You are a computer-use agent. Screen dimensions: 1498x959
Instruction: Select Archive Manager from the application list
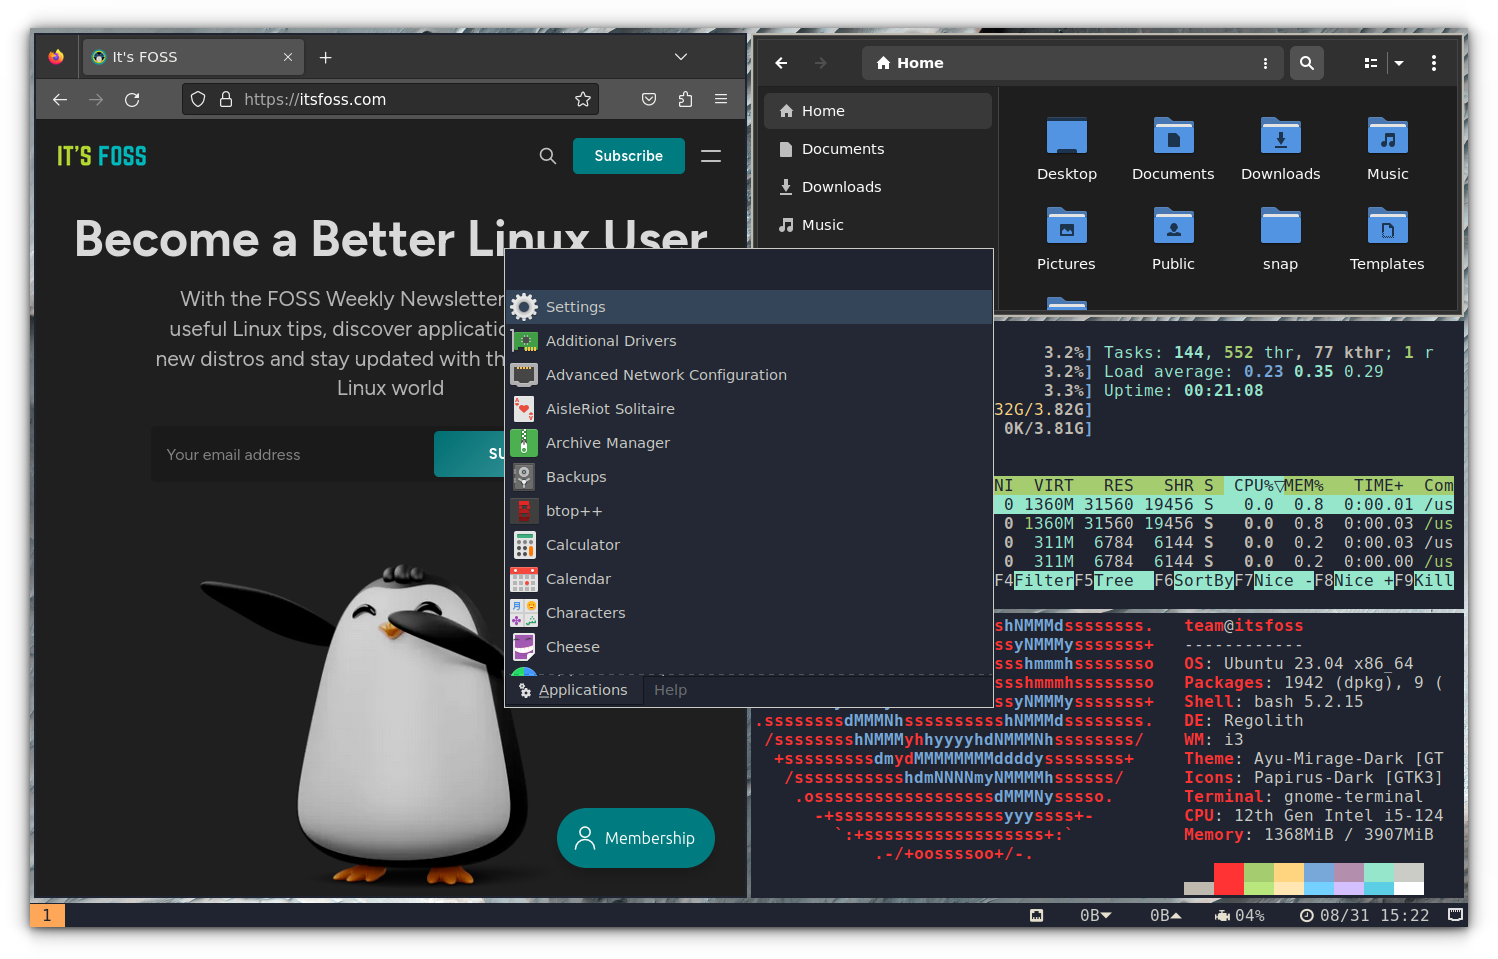pos(607,443)
